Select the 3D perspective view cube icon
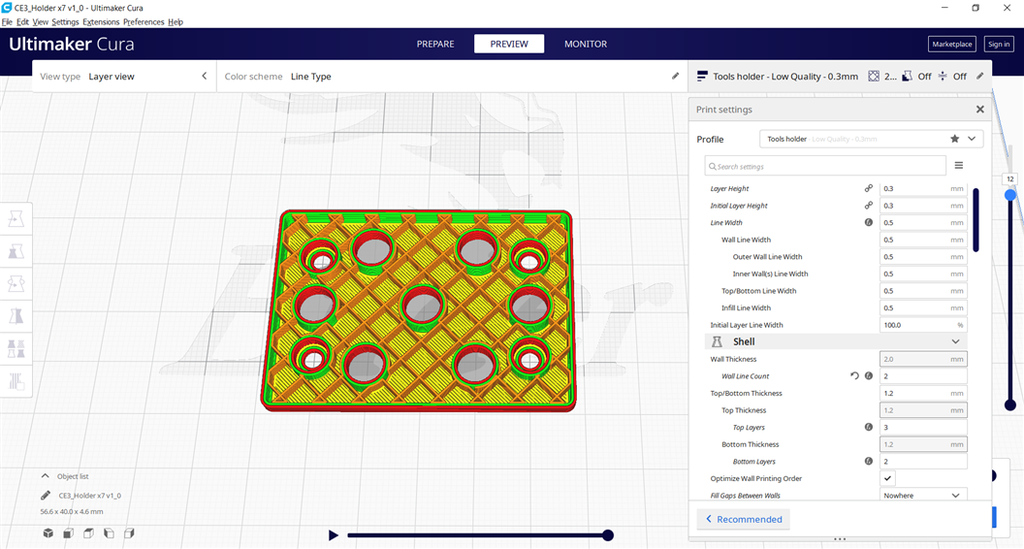Screen dimensions: 1024x549 [47, 534]
